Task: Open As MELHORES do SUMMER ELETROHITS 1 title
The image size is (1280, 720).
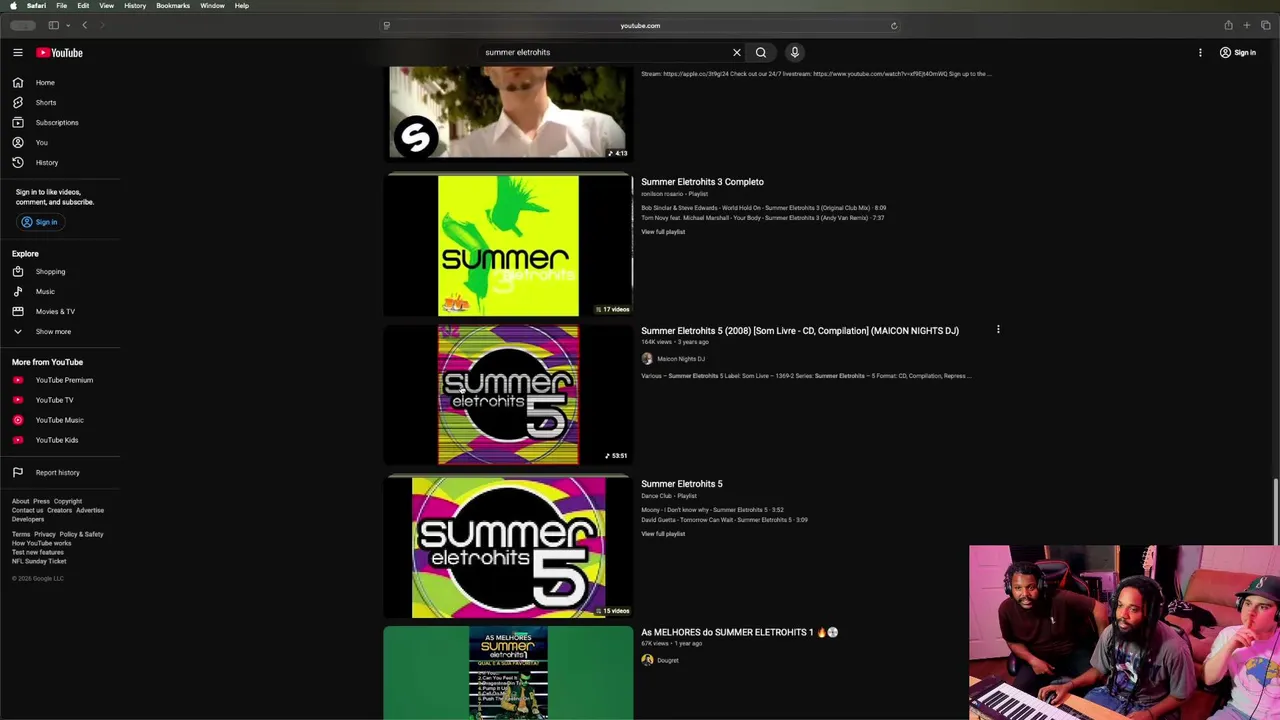Action: click(739, 632)
